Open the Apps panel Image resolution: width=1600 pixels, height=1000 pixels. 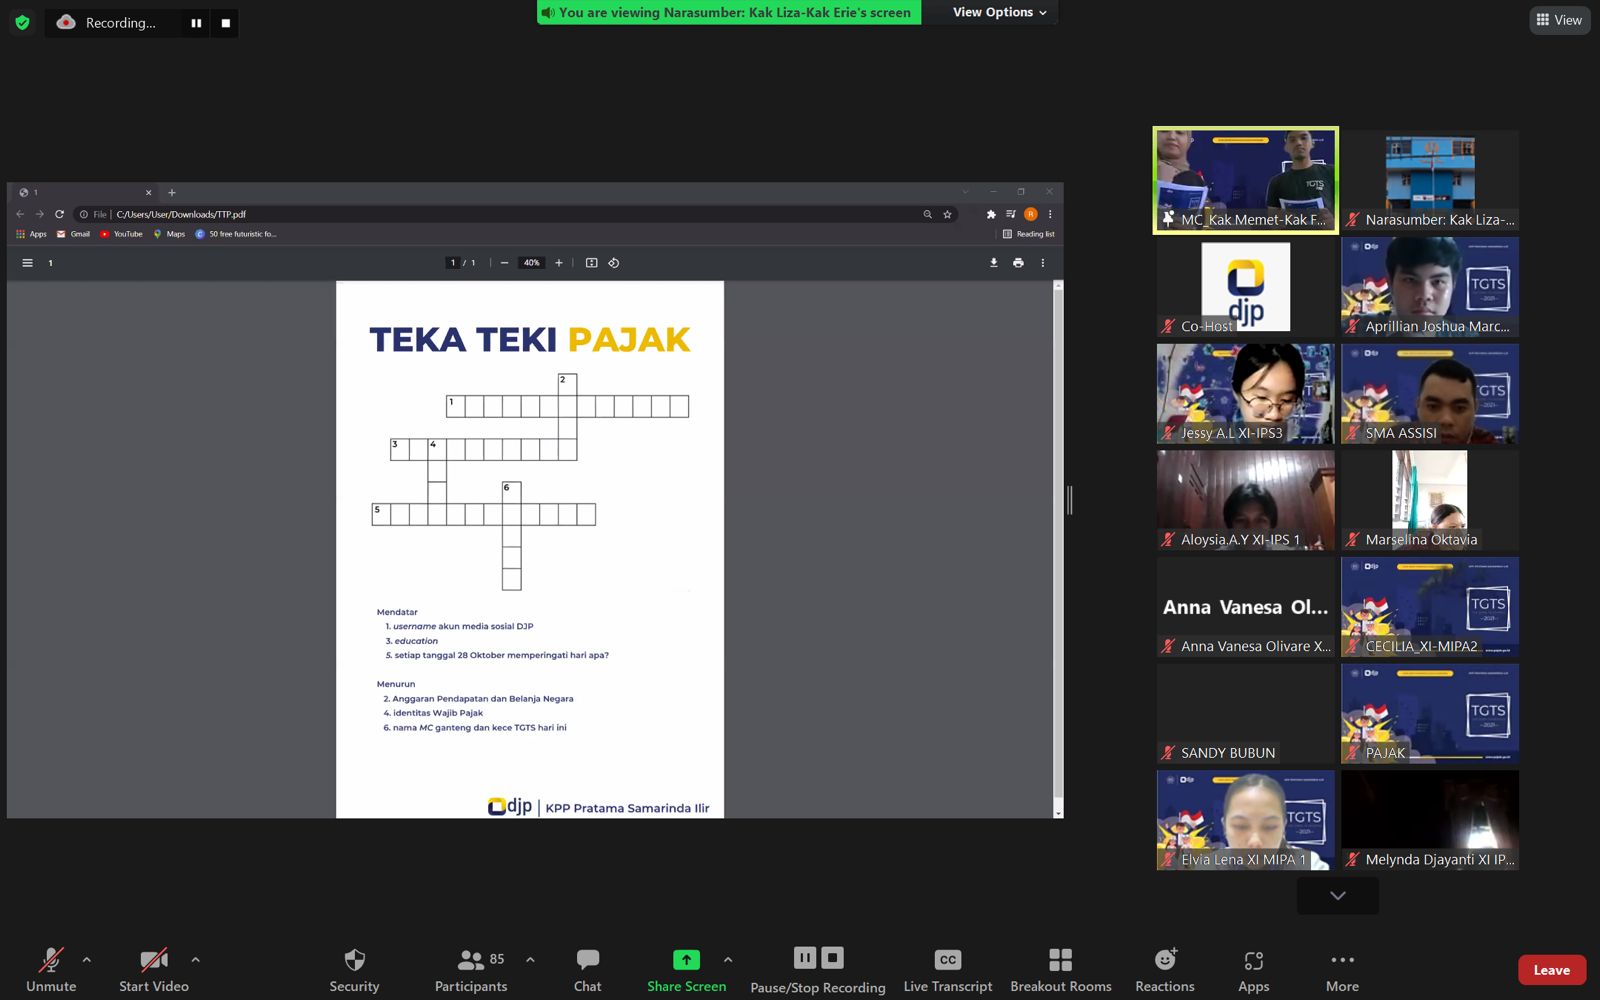pos(1253,969)
